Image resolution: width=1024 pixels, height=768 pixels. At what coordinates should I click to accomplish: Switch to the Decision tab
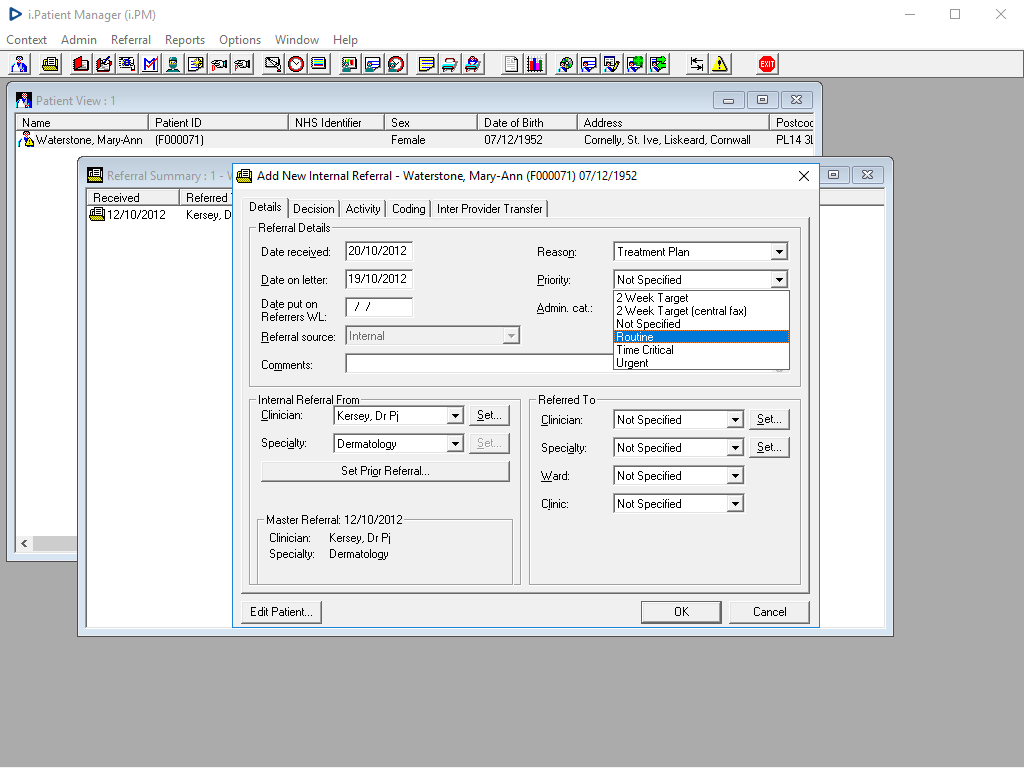(313, 209)
